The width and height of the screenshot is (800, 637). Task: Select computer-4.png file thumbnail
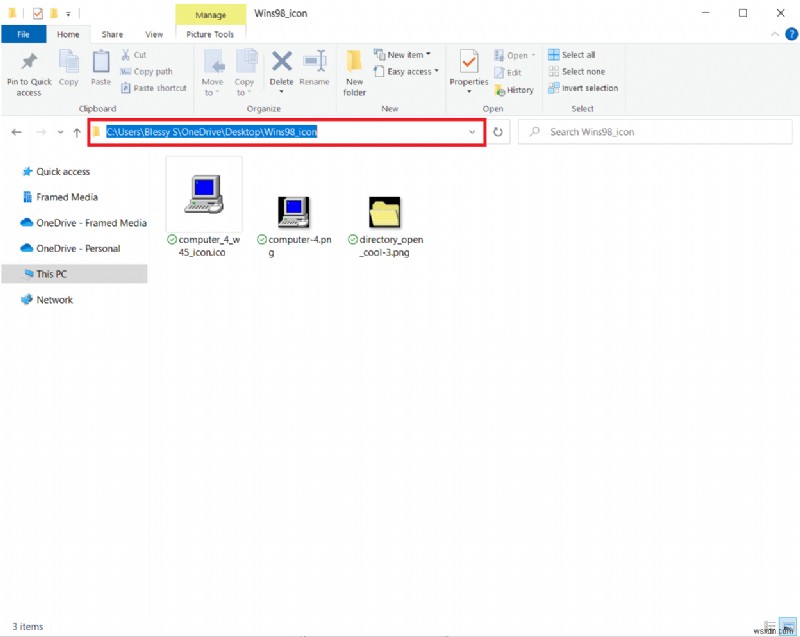[x=293, y=212]
